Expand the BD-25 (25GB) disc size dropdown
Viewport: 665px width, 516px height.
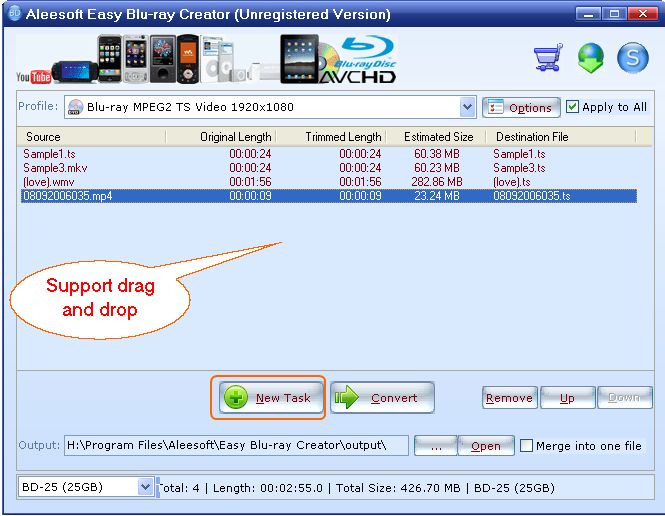145,487
